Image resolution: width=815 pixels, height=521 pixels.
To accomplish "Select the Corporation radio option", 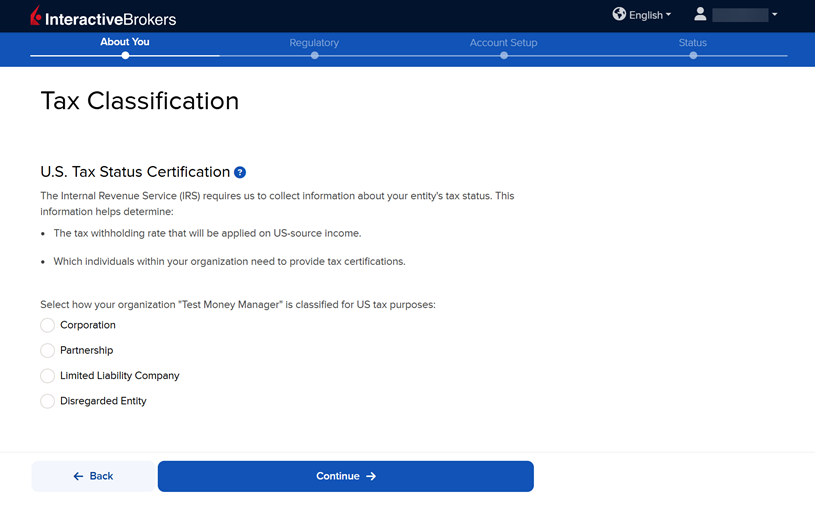I will (47, 325).
